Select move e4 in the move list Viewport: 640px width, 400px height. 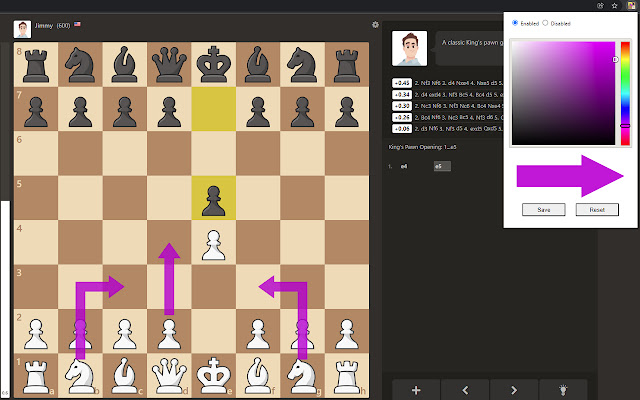click(404, 166)
